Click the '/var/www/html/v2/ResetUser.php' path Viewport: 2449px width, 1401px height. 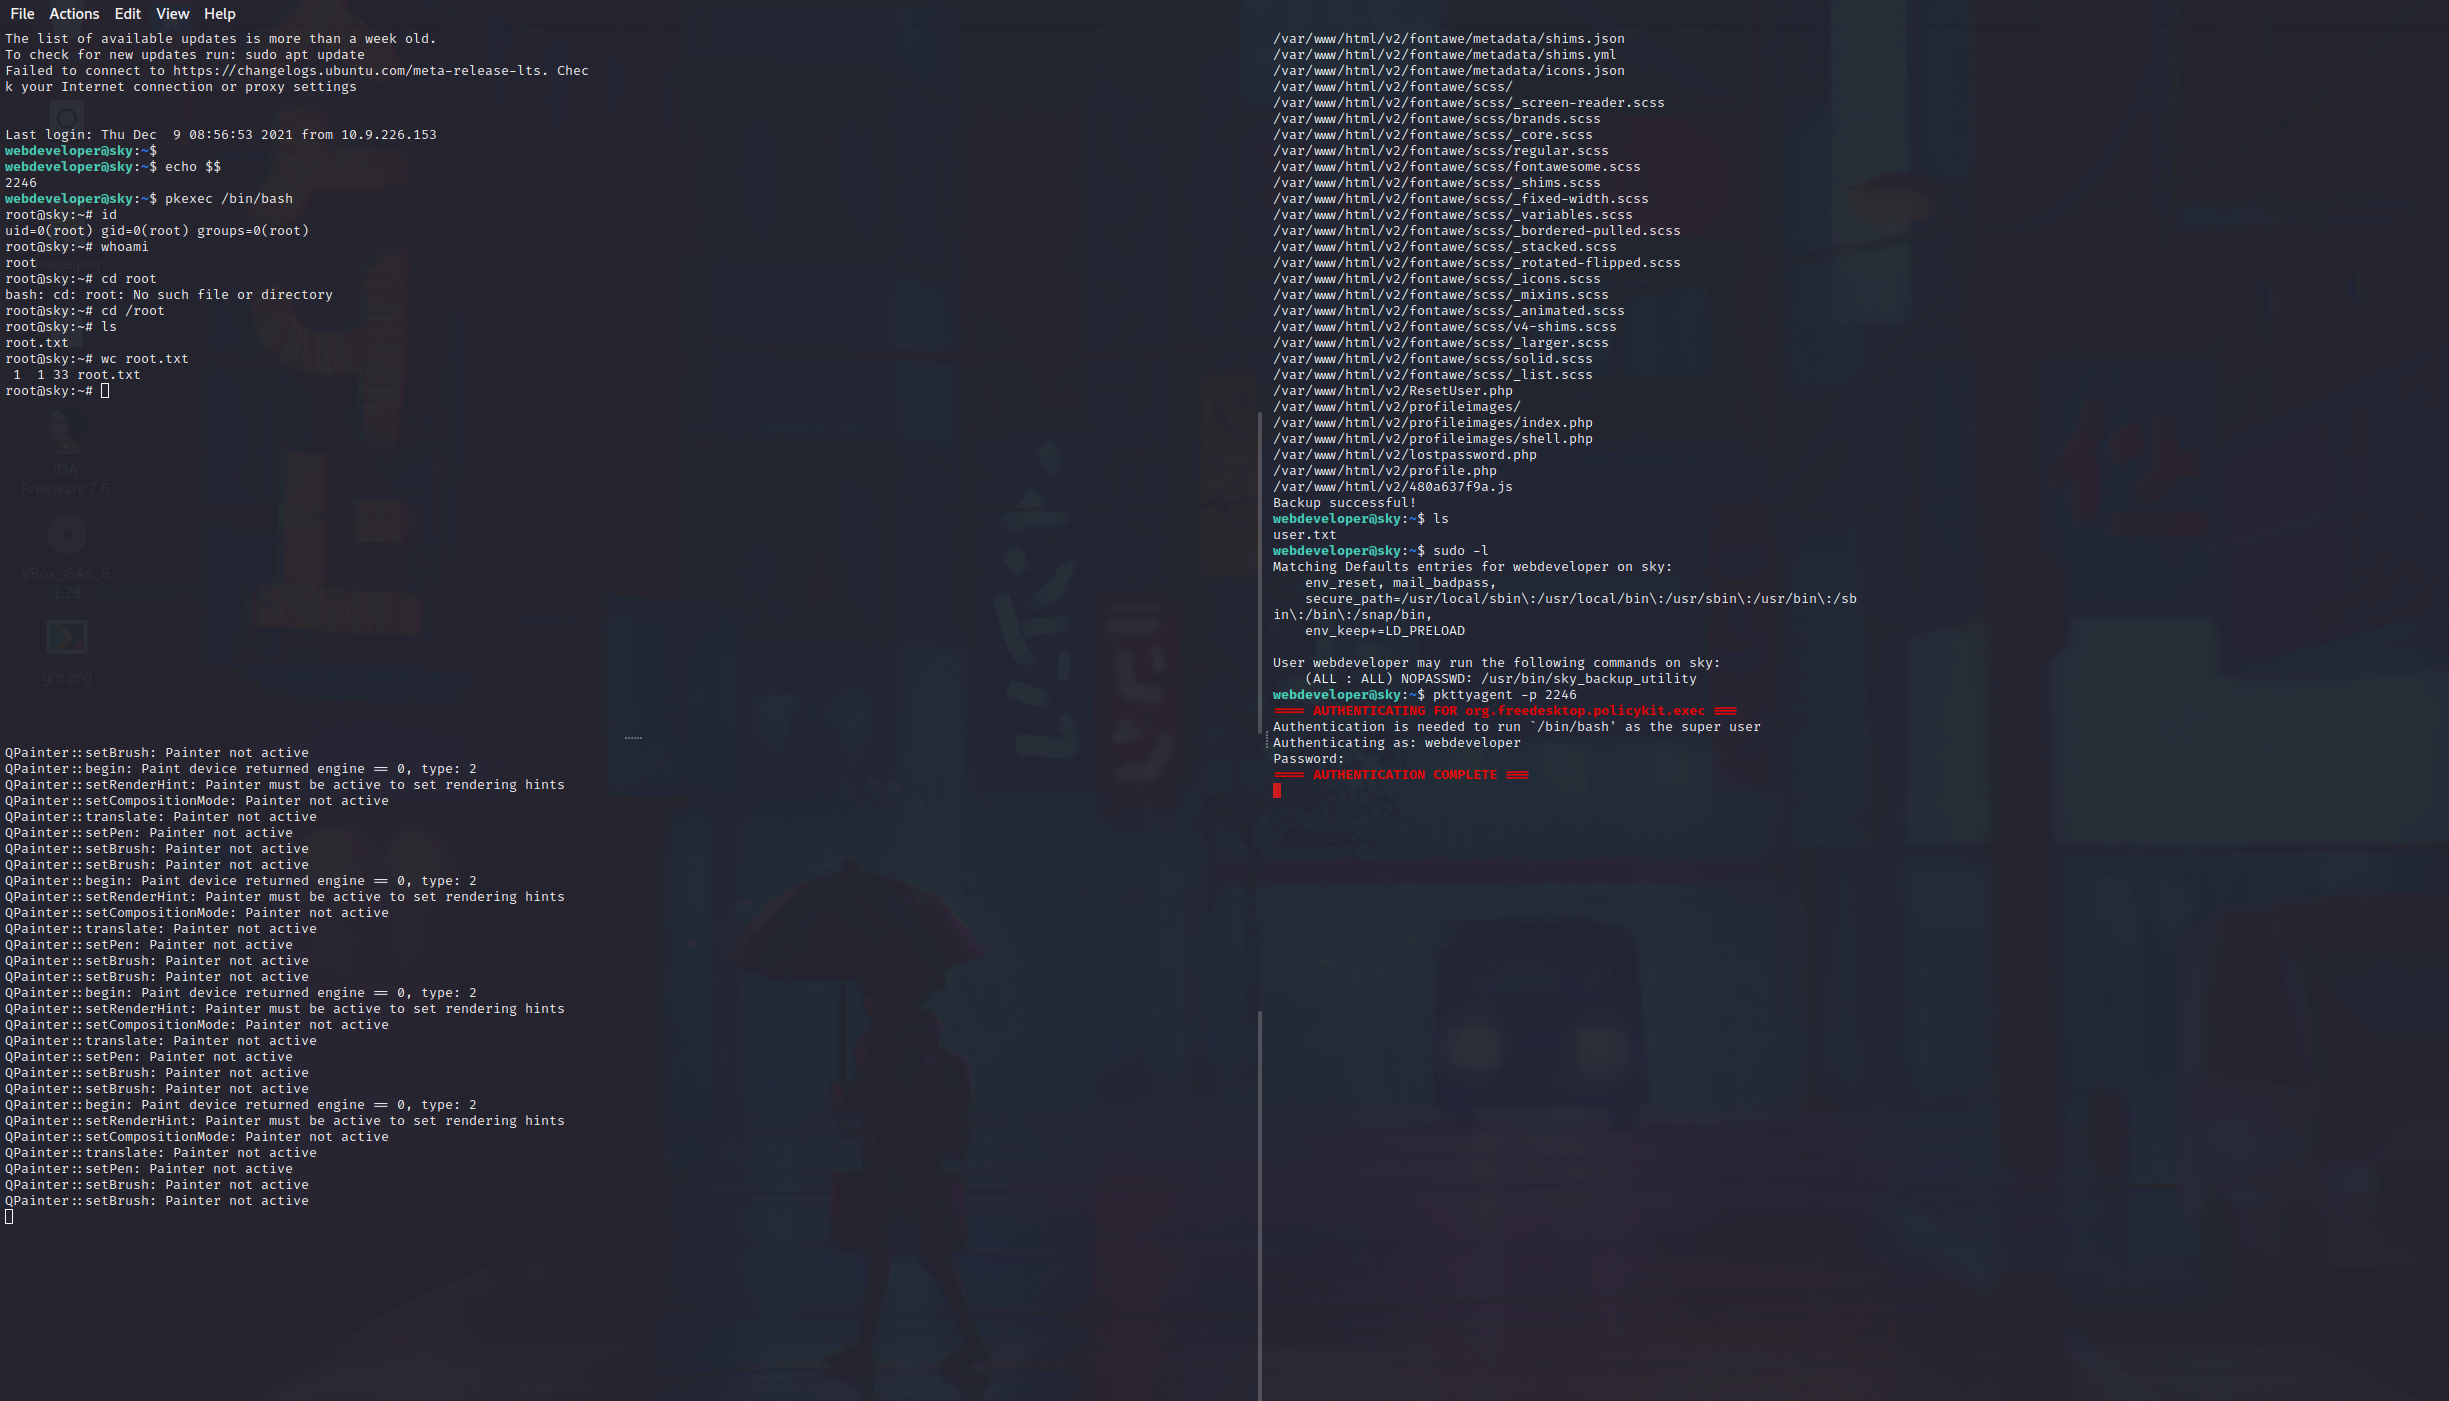[1393, 391]
